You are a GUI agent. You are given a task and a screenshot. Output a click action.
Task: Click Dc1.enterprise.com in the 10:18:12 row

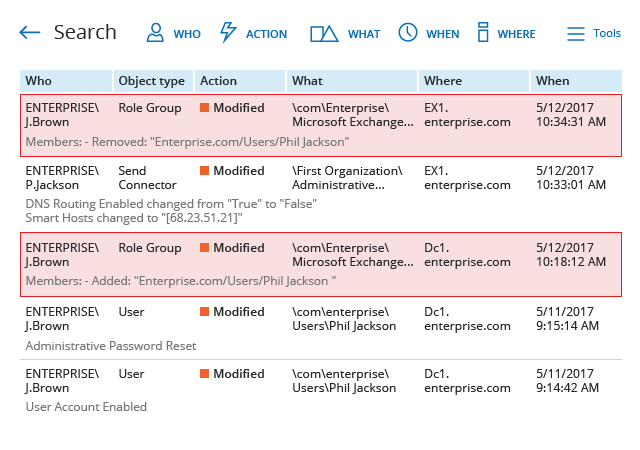pyautogui.click(x=467, y=255)
